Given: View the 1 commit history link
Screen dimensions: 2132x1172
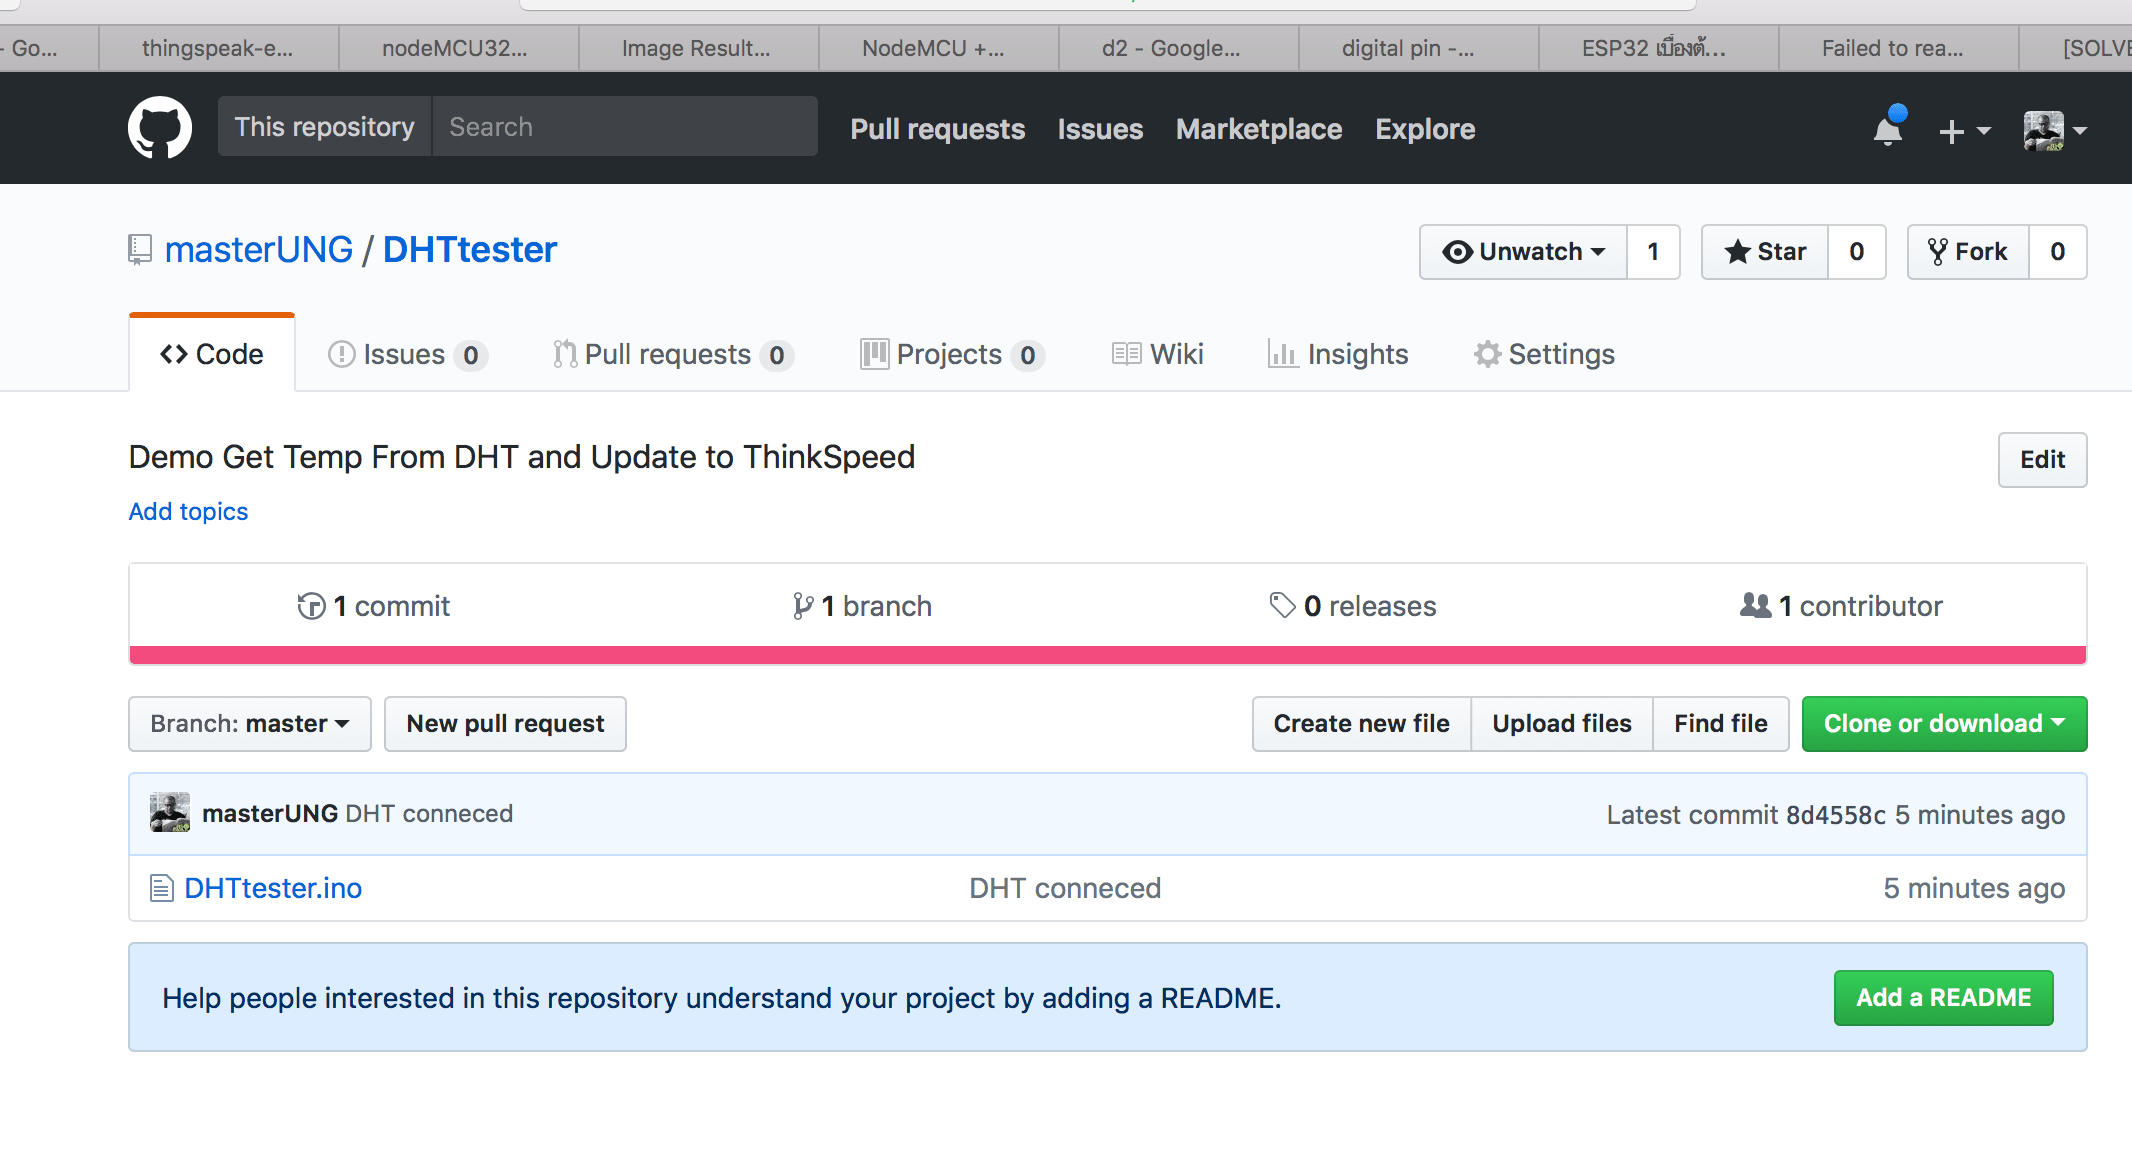Looking at the screenshot, I should 374,606.
